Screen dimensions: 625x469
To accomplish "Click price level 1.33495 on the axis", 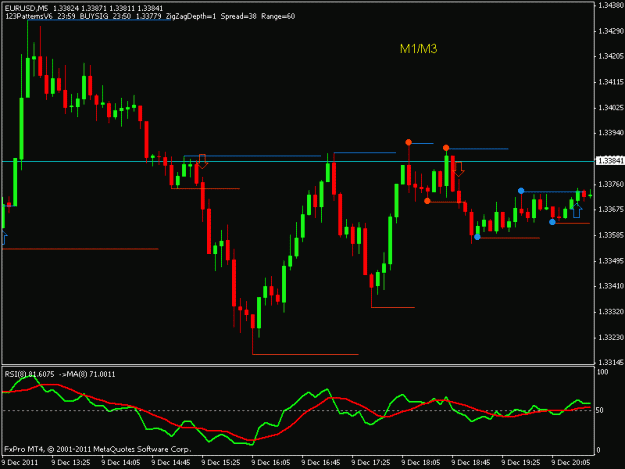I will (x=610, y=261).
